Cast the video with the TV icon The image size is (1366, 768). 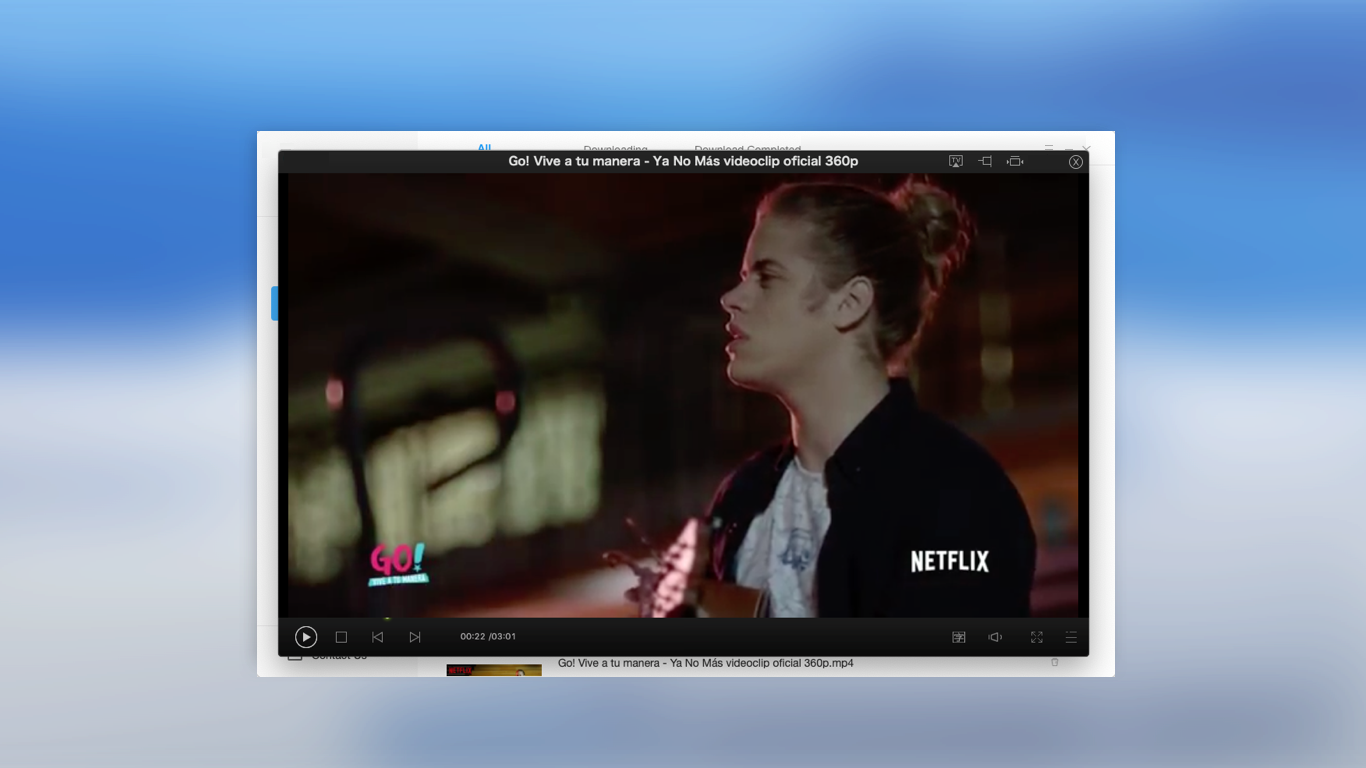click(x=955, y=161)
